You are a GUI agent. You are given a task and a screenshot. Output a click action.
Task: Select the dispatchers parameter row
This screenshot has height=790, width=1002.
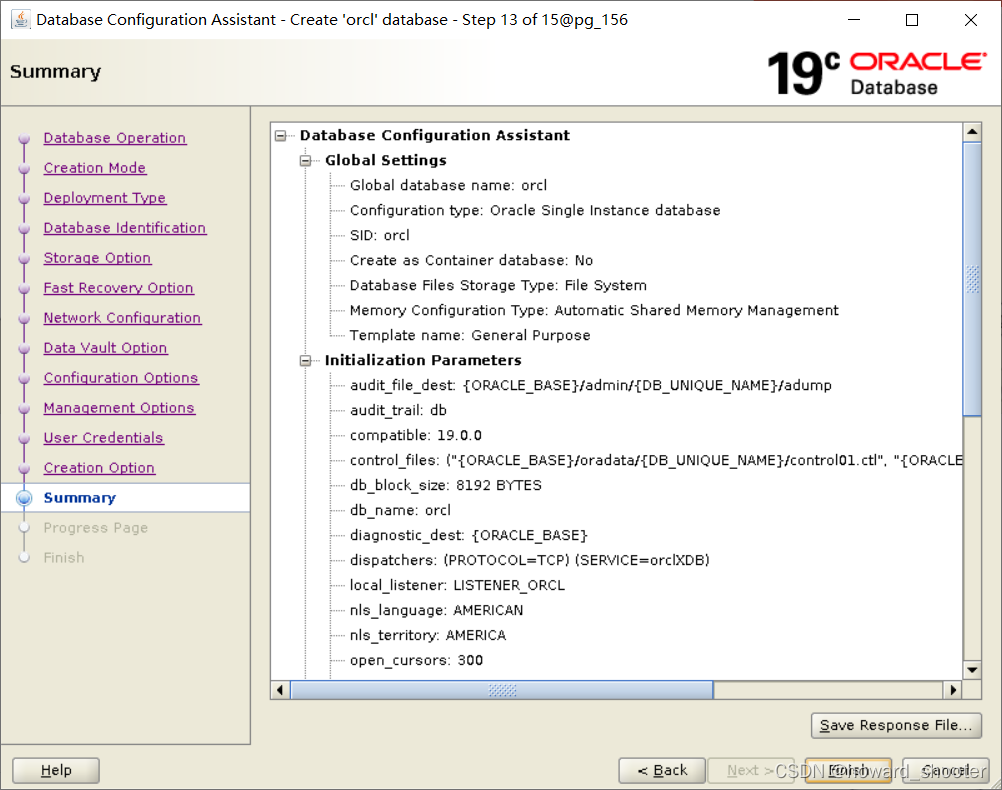tap(530, 560)
